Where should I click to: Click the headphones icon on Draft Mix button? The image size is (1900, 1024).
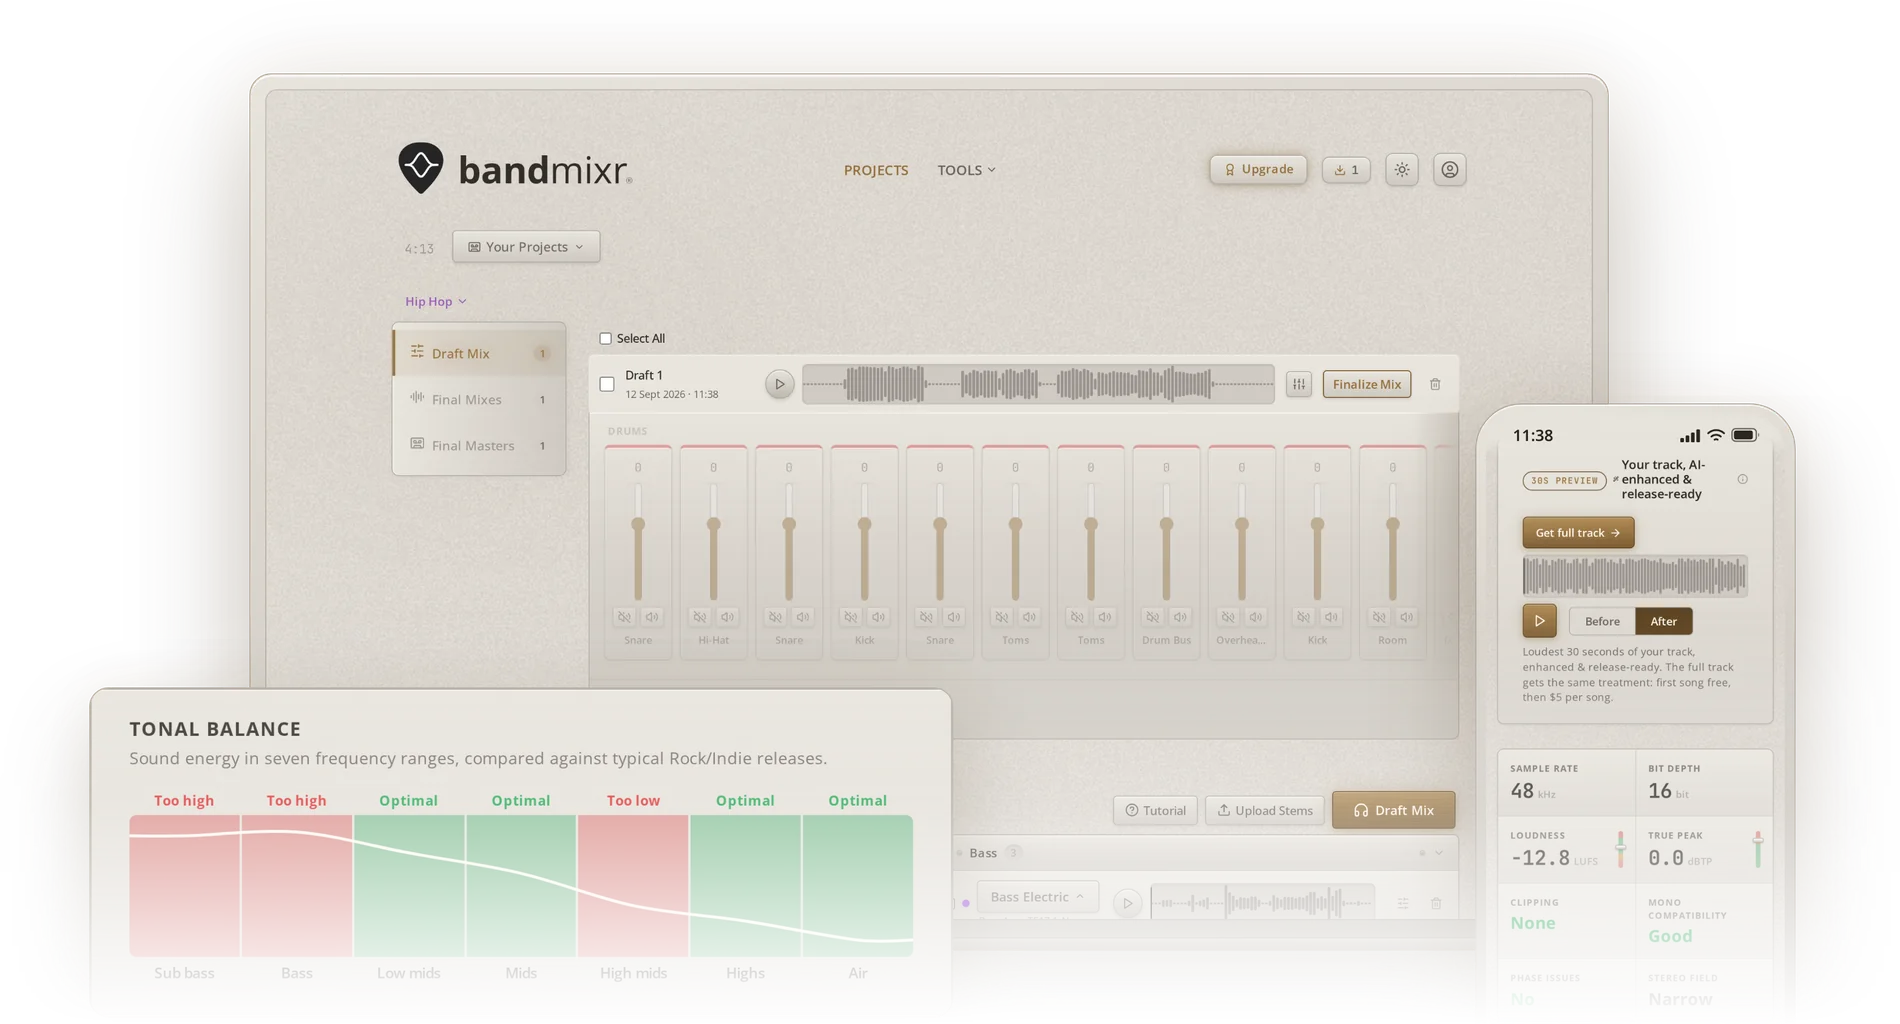tap(1360, 810)
